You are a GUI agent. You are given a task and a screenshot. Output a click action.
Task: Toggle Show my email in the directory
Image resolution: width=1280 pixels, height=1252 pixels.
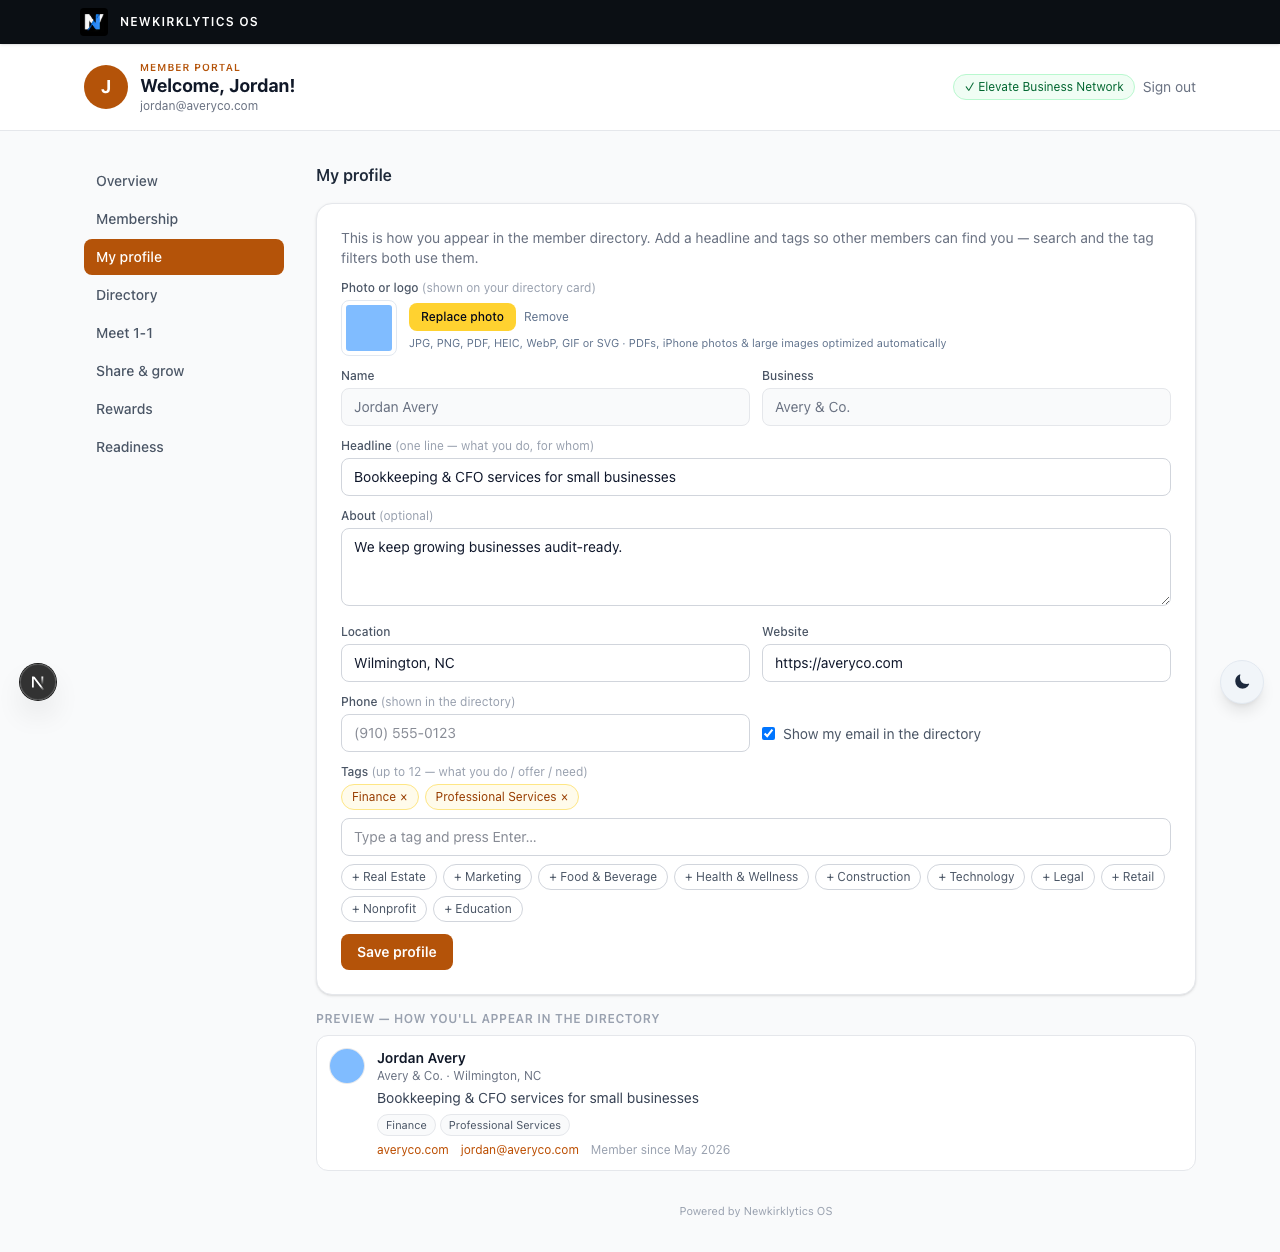pos(769,733)
